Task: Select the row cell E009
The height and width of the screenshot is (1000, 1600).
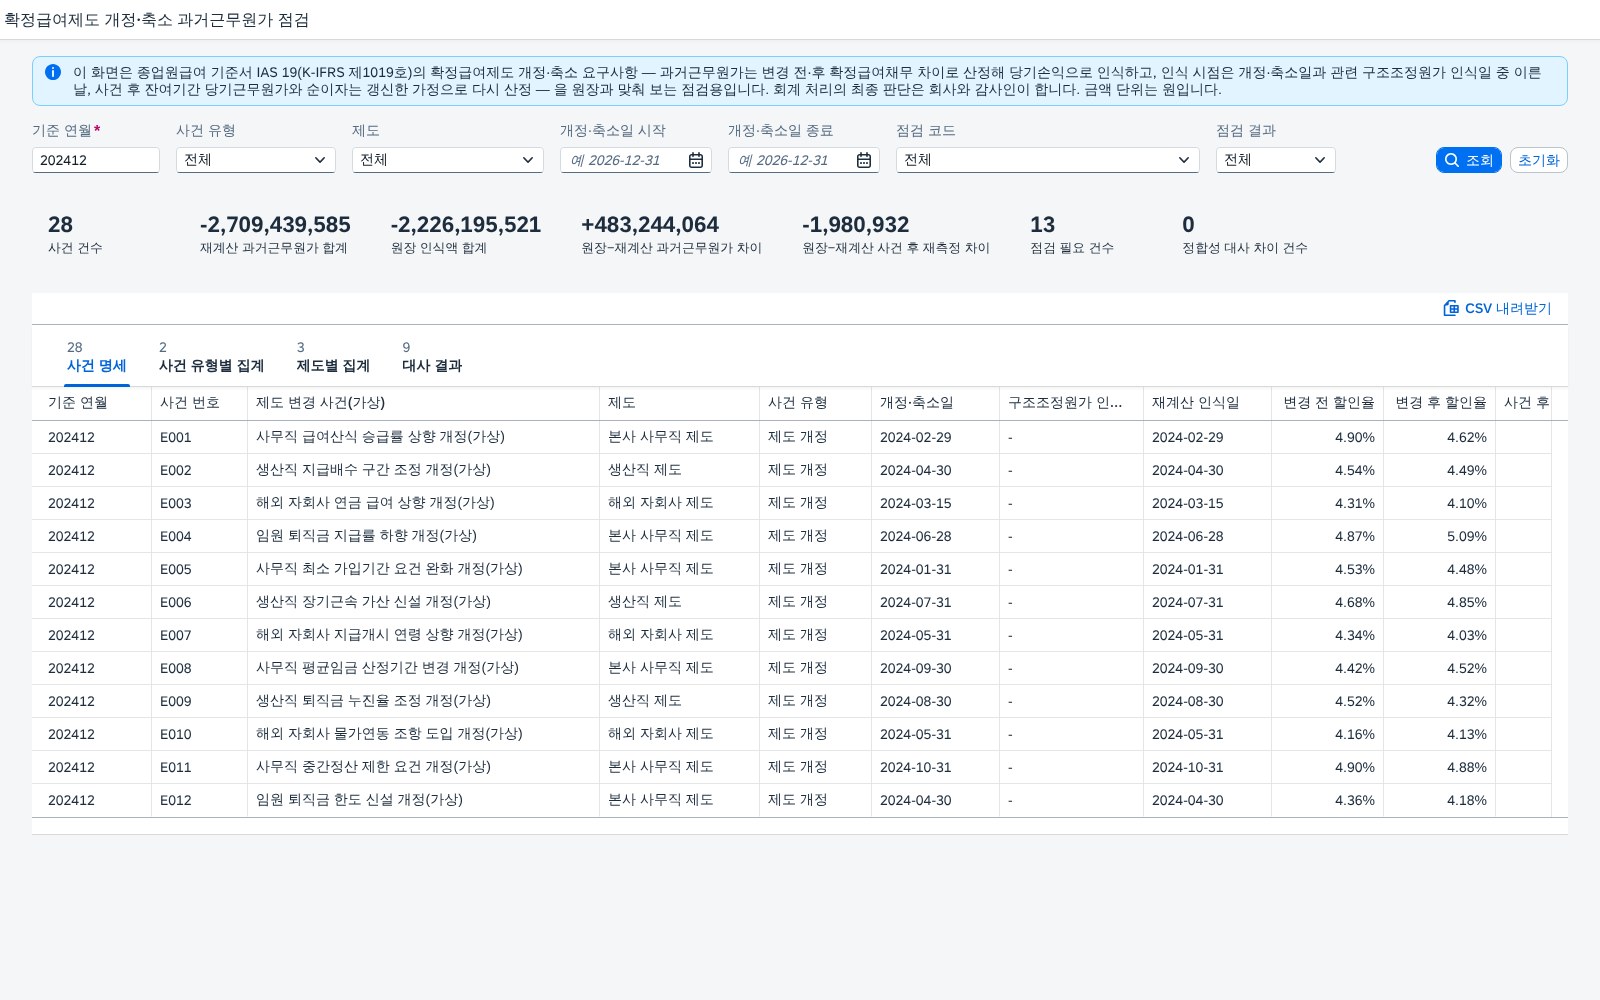Action: pos(199,701)
